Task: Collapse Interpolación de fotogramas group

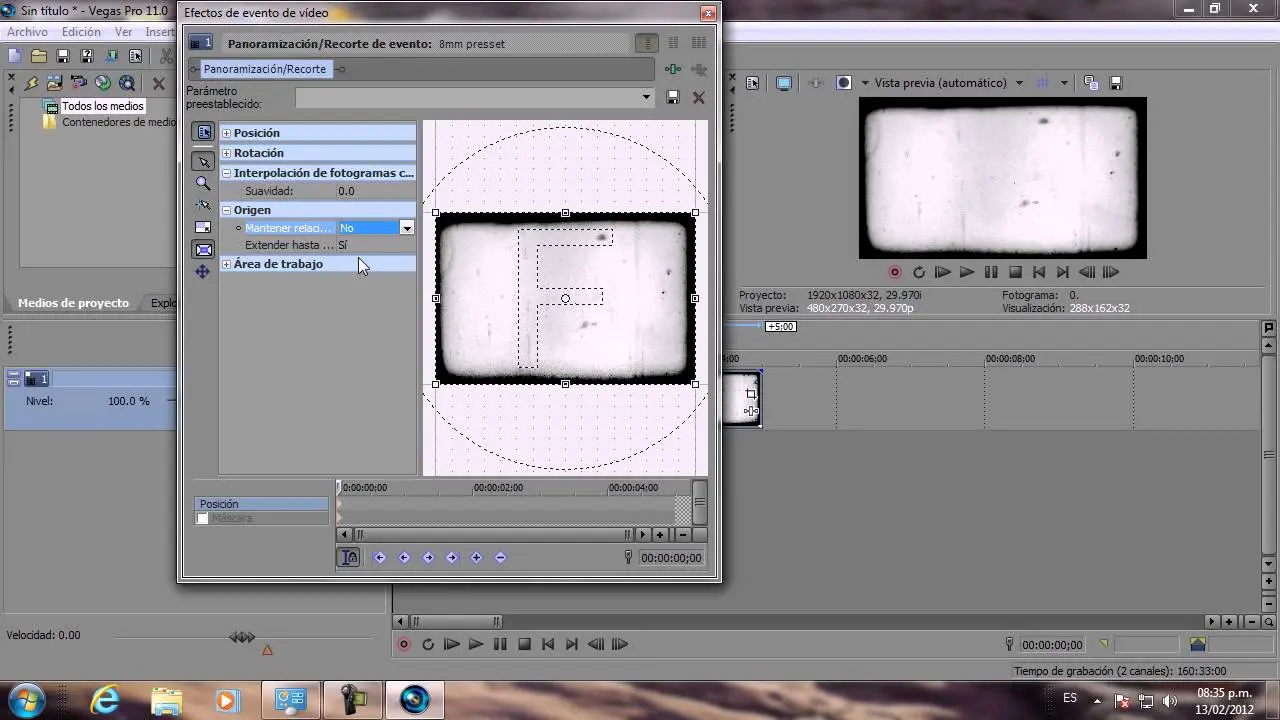Action: [x=226, y=173]
